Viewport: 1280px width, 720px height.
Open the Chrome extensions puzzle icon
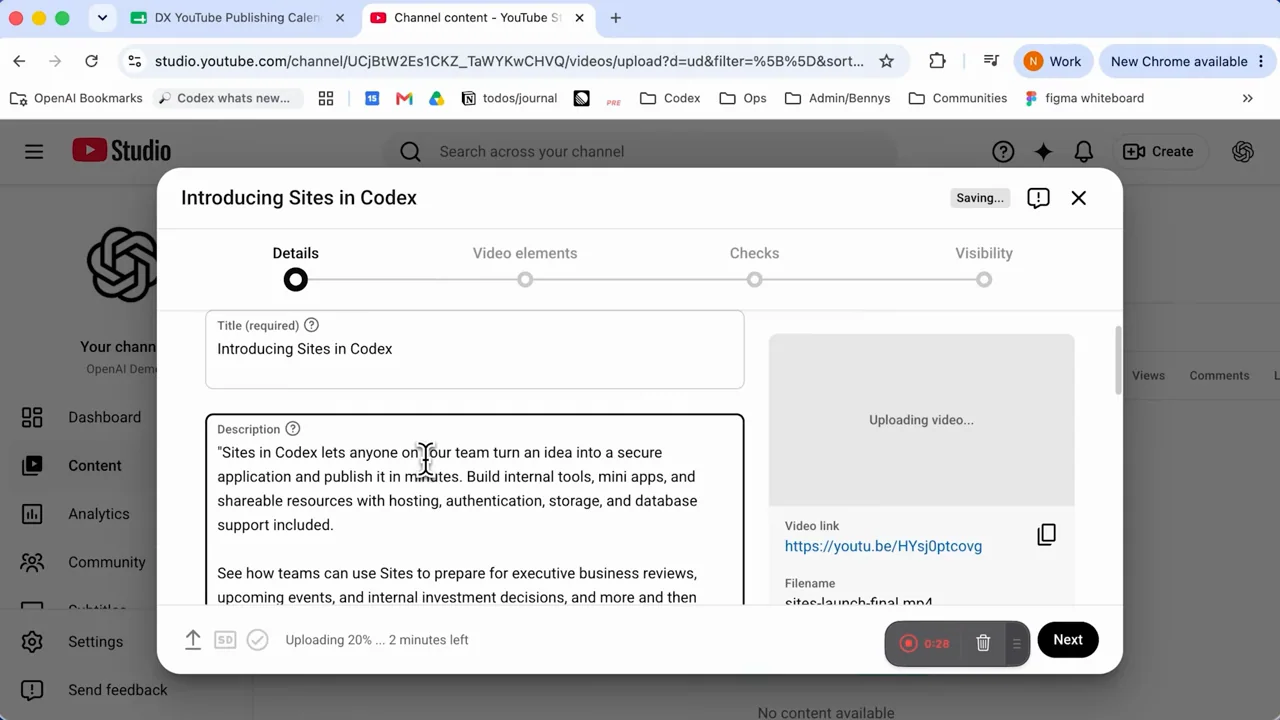coord(937,61)
